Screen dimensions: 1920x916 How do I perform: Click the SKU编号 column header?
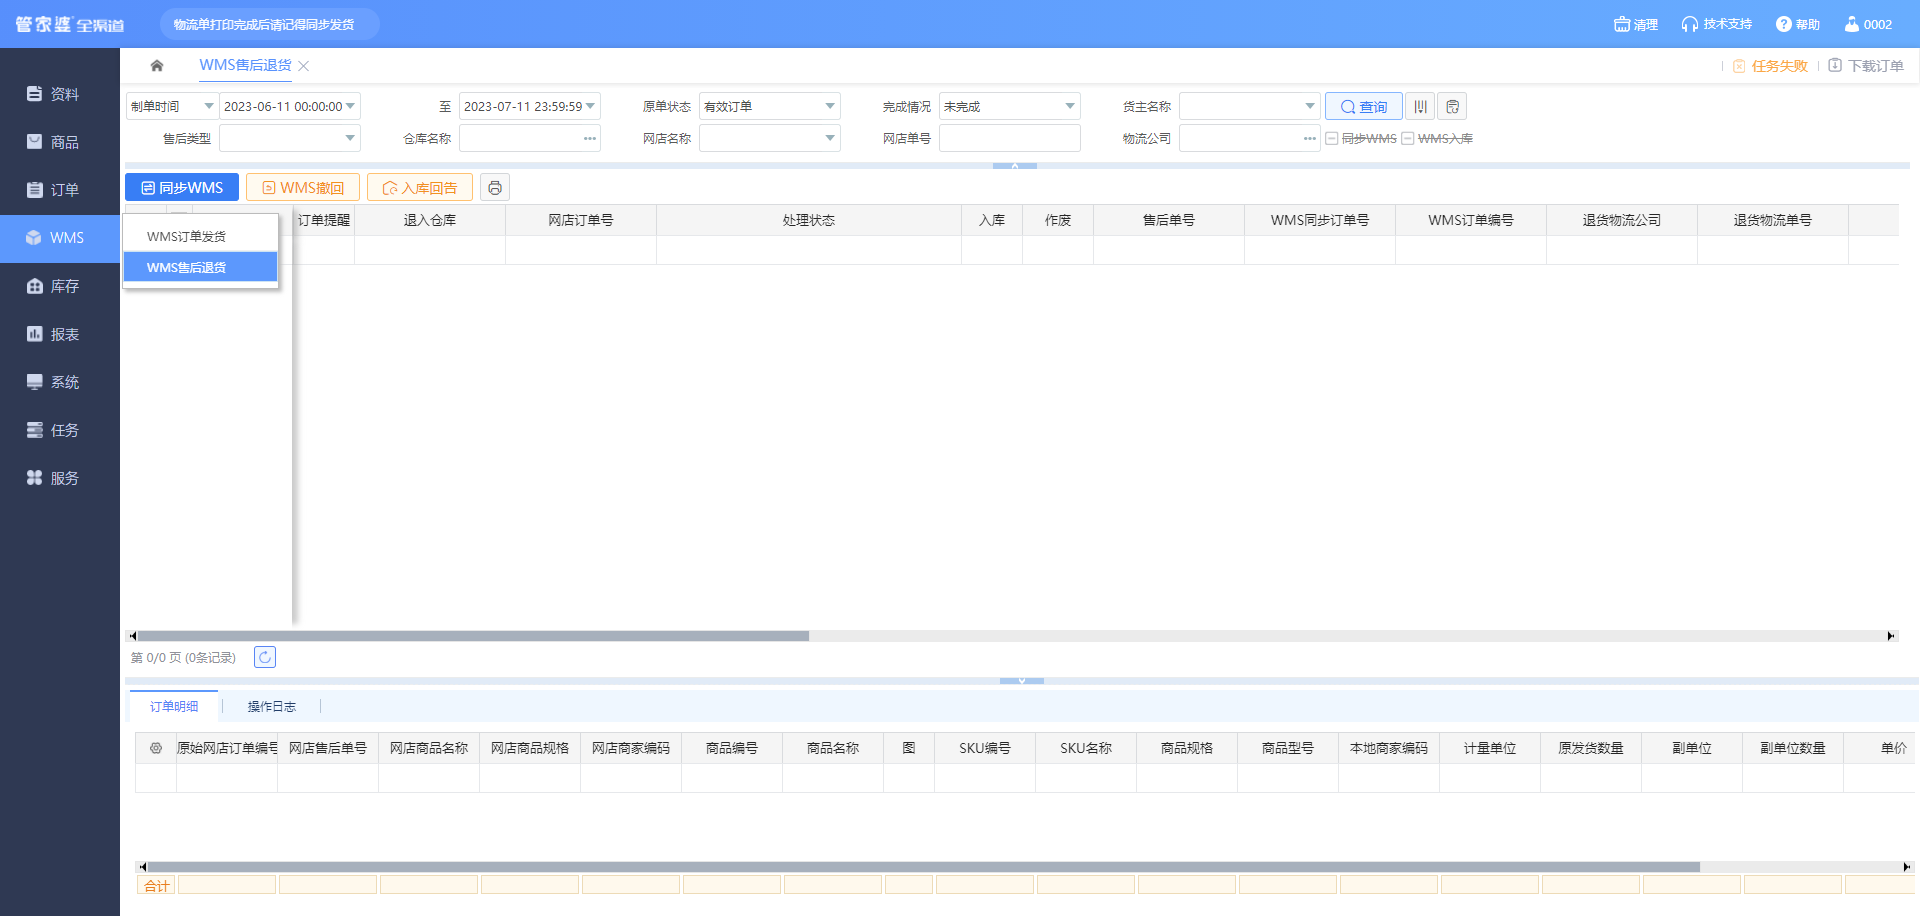click(x=985, y=748)
